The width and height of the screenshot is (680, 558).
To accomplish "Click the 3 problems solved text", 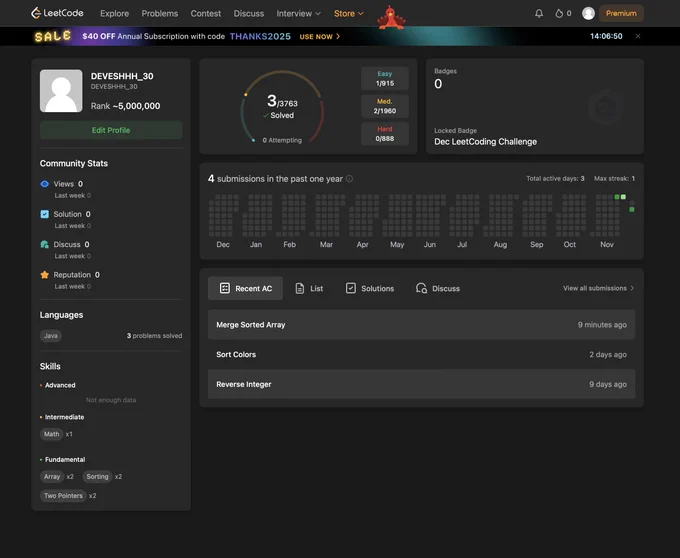I will pos(154,336).
